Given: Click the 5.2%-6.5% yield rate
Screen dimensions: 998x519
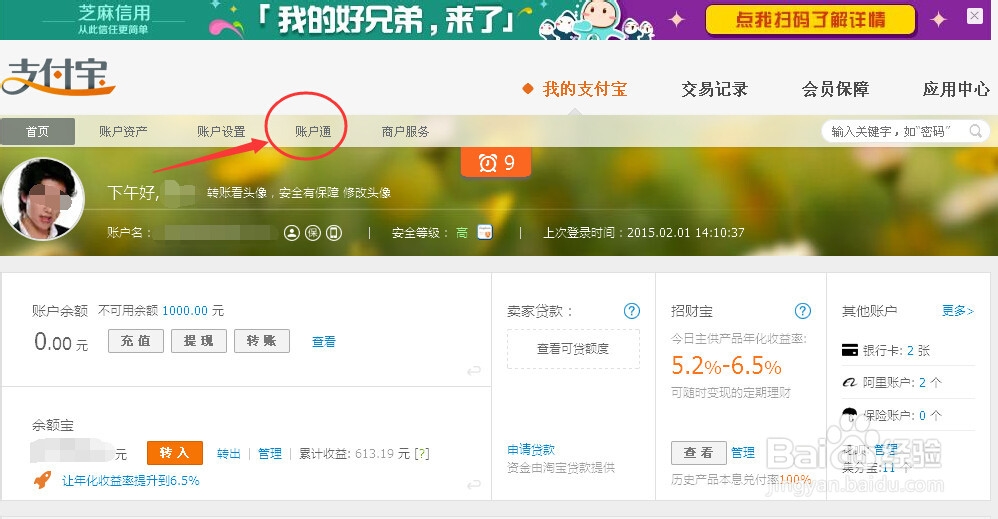Looking at the screenshot, I should [726, 366].
